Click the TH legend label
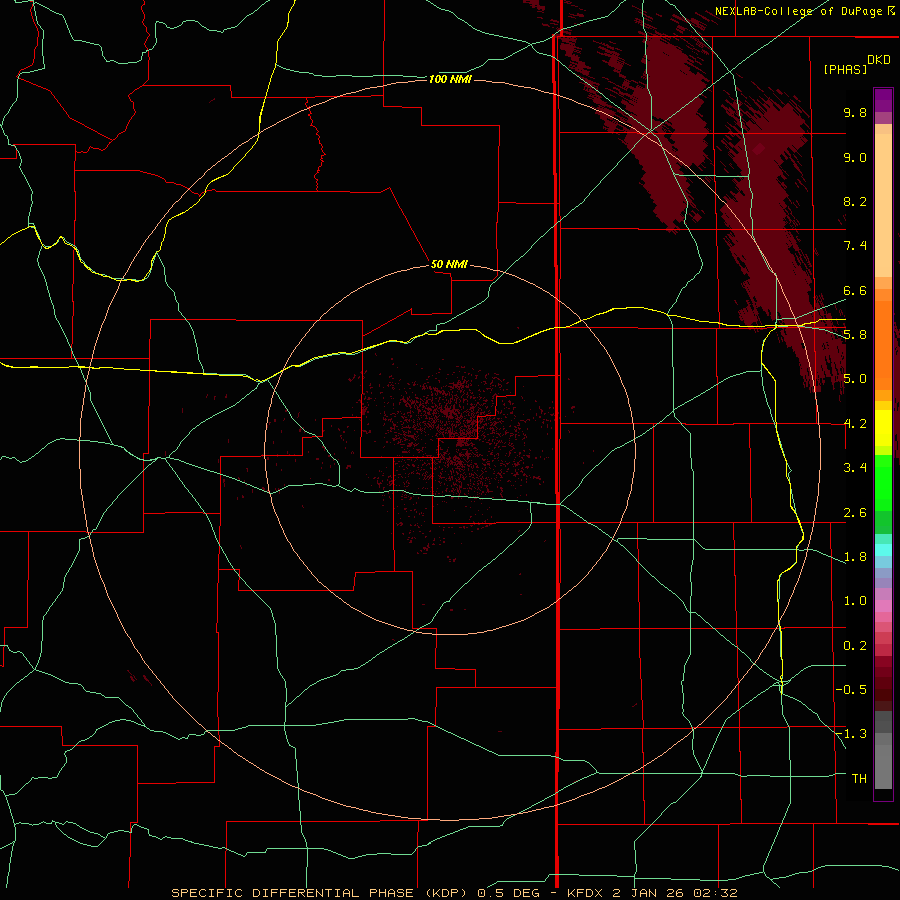This screenshot has width=900, height=900. 859,779
